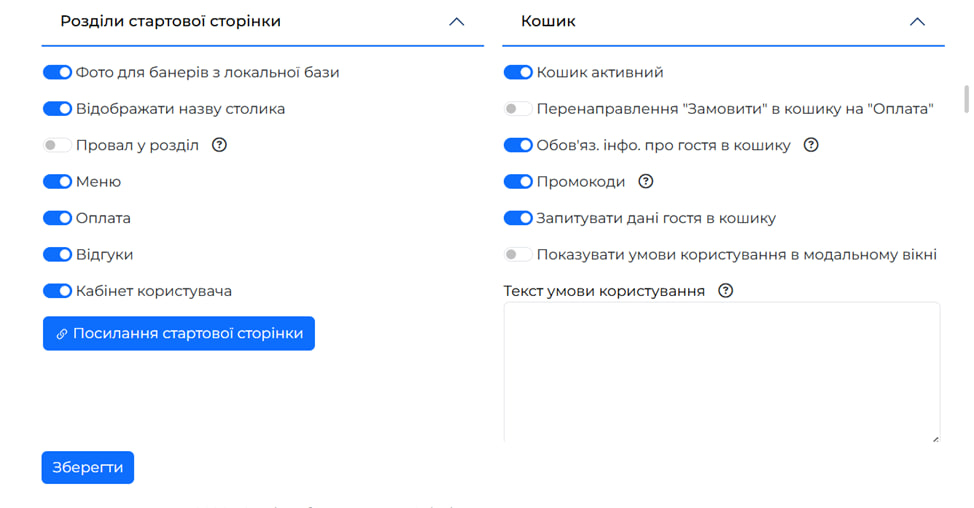Image resolution: width=974 pixels, height=508 pixels.
Task: Click "Посилання стартової сторінки" button
Action: [x=179, y=334]
